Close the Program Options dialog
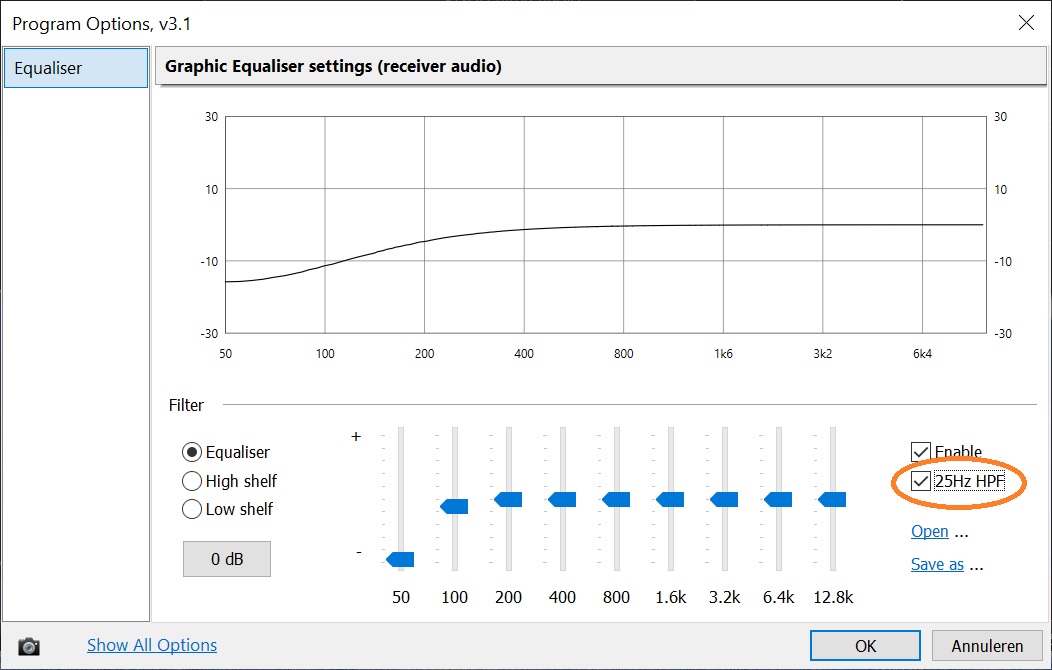This screenshot has width=1052, height=670. [x=1025, y=23]
